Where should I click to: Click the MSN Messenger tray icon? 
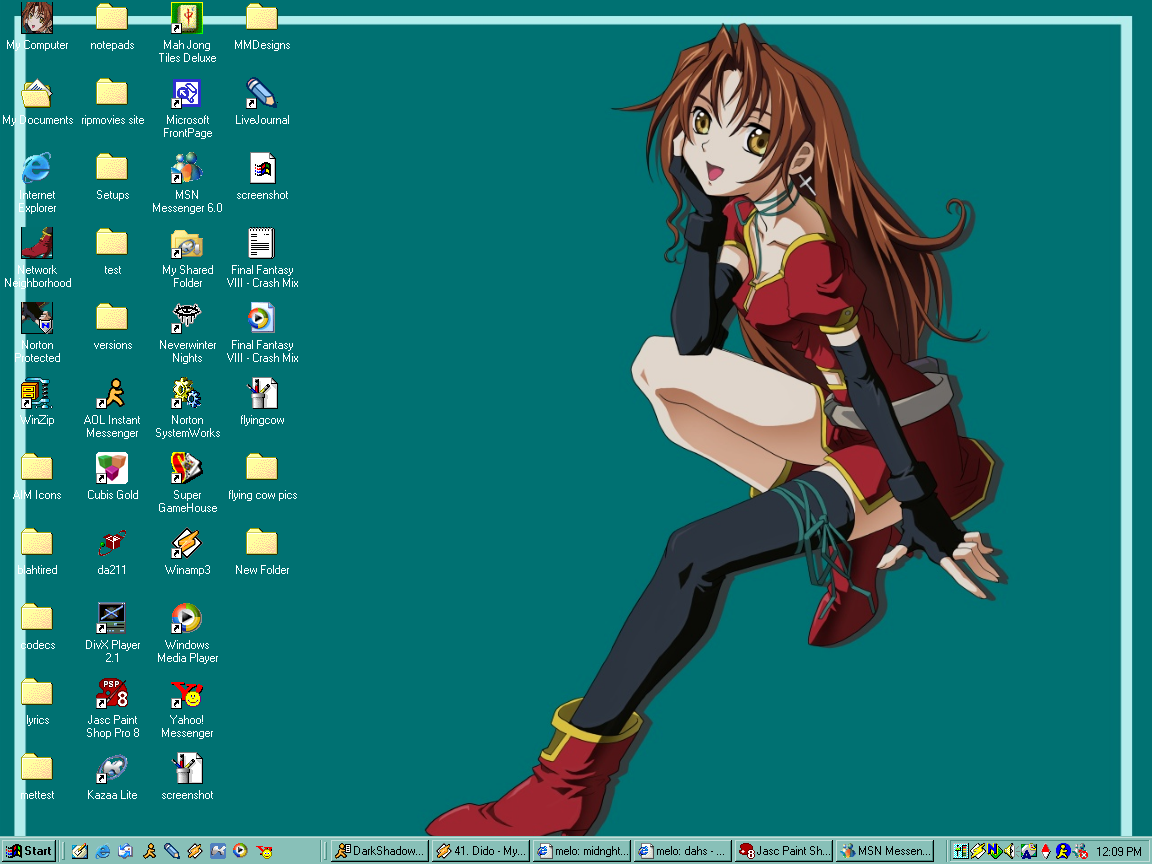coord(1080,851)
